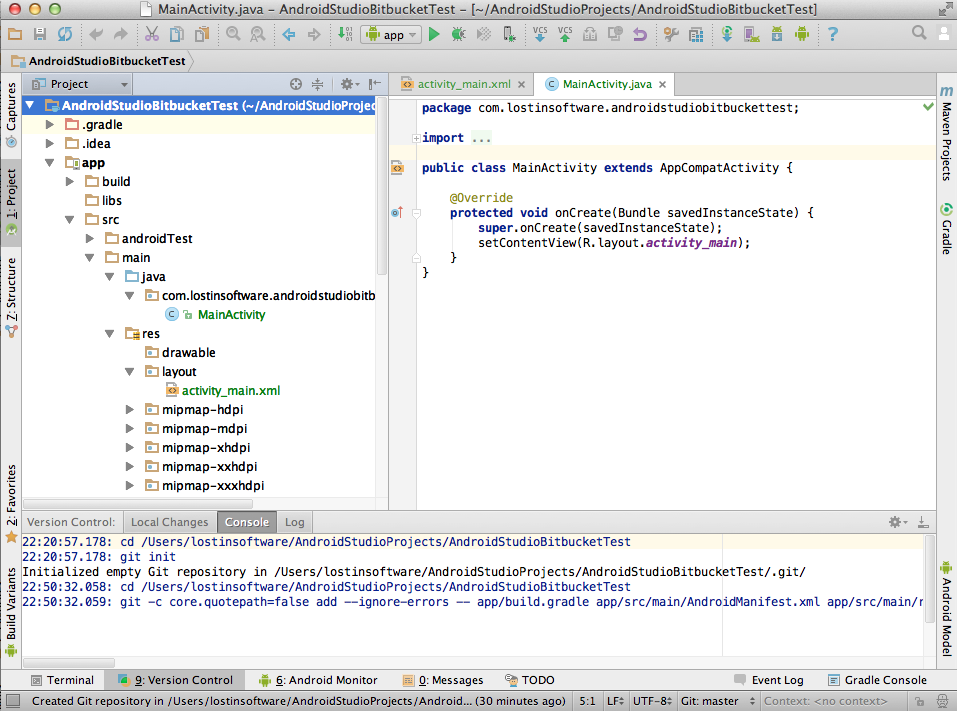Open Project panel settings gear
Screen dimensions: 957x711
tap(347, 85)
